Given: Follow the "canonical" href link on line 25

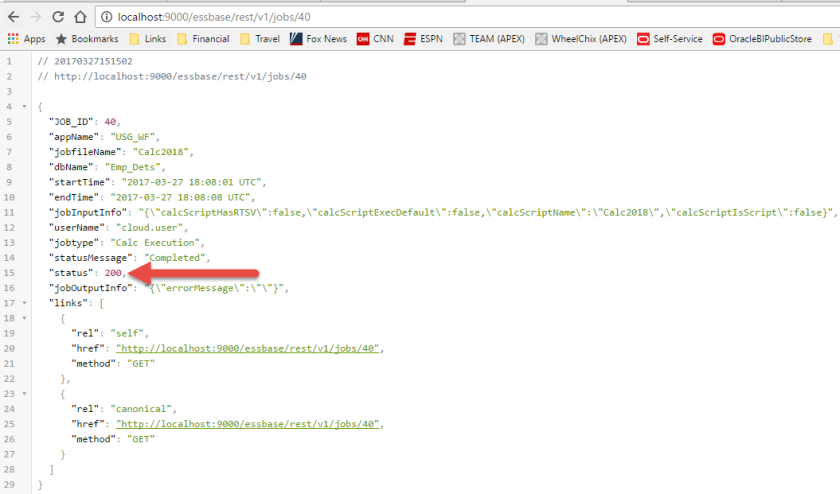Looking at the screenshot, I should (x=249, y=424).
